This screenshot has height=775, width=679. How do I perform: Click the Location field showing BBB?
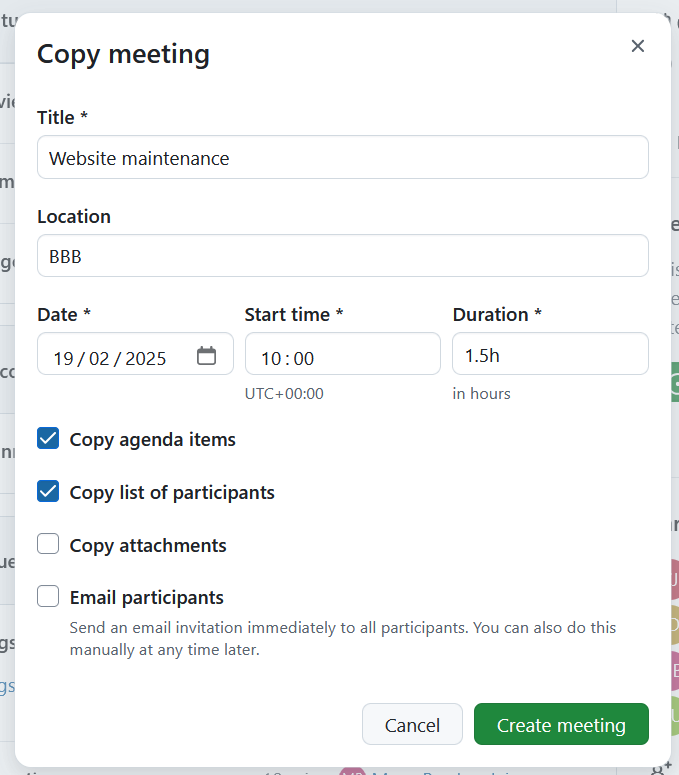point(342,256)
